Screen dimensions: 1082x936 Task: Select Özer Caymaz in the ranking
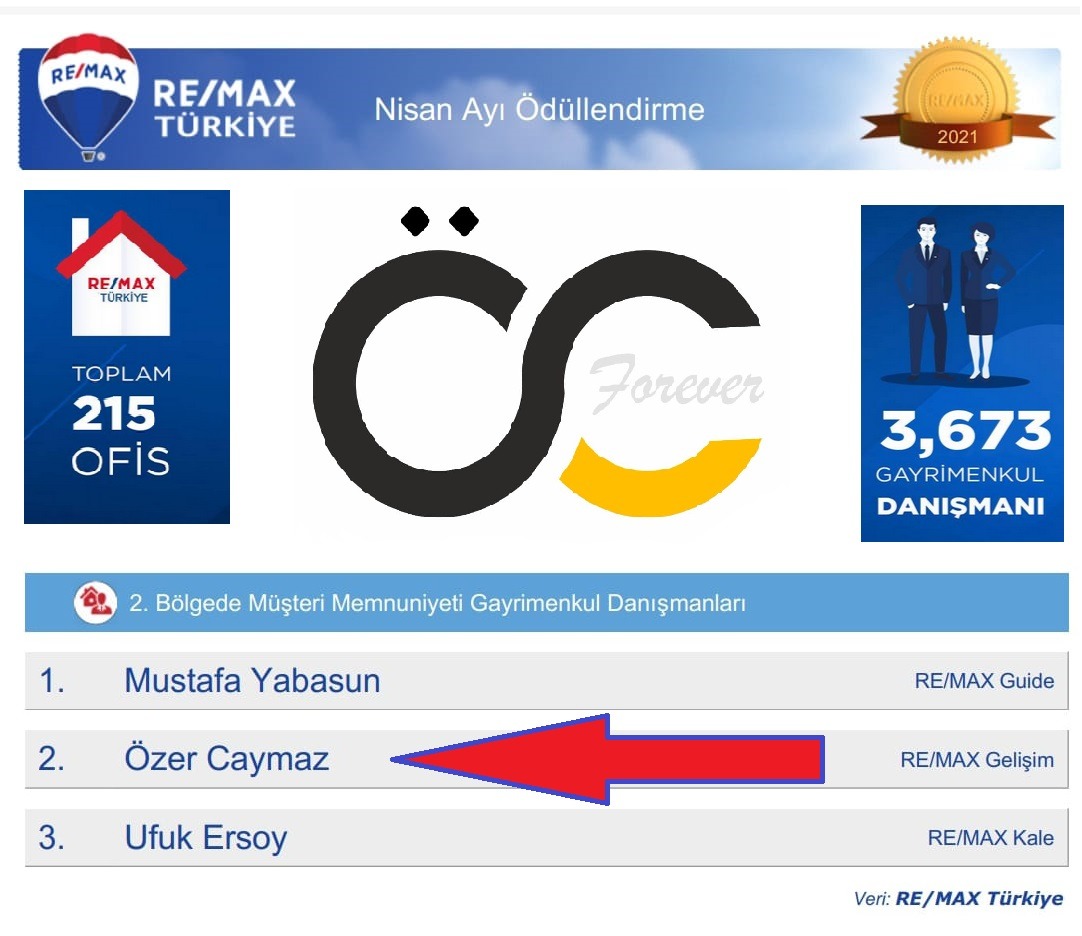226,759
